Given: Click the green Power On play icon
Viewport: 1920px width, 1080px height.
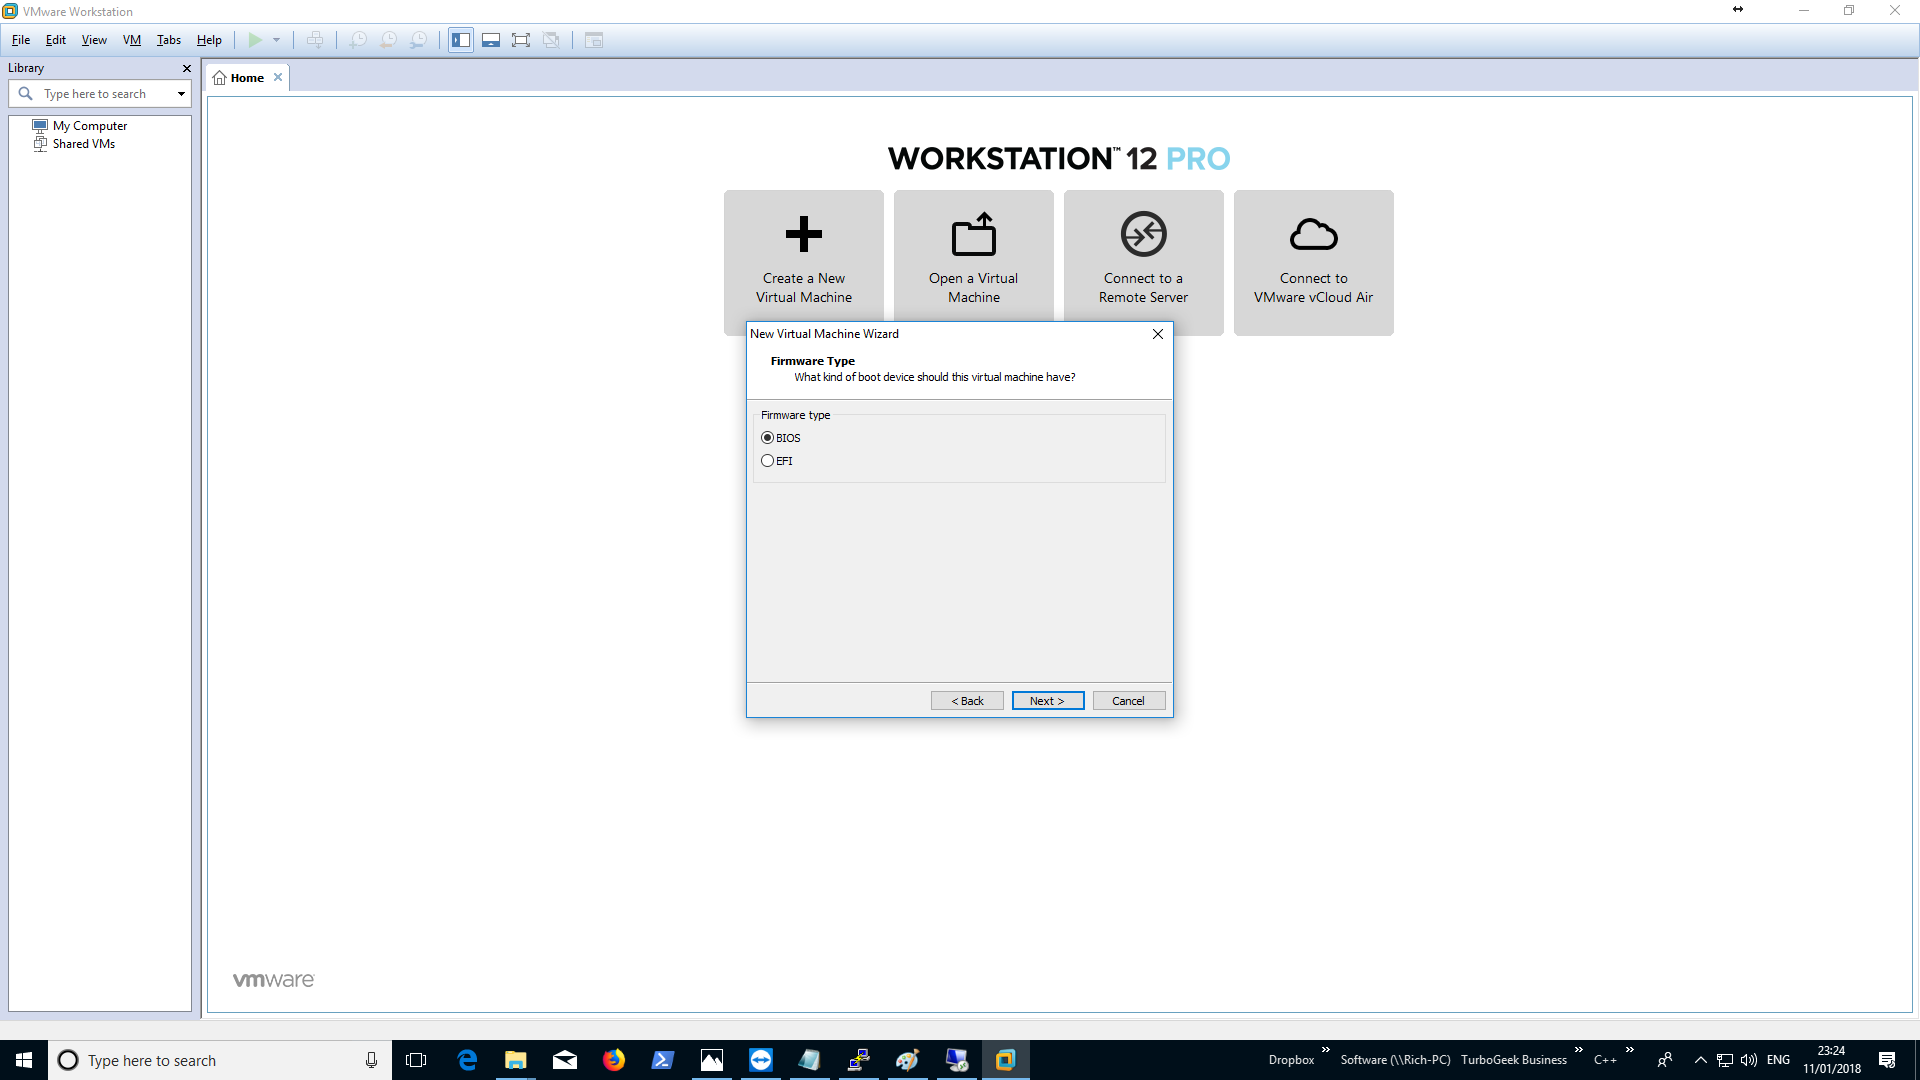Looking at the screenshot, I should (255, 40).
